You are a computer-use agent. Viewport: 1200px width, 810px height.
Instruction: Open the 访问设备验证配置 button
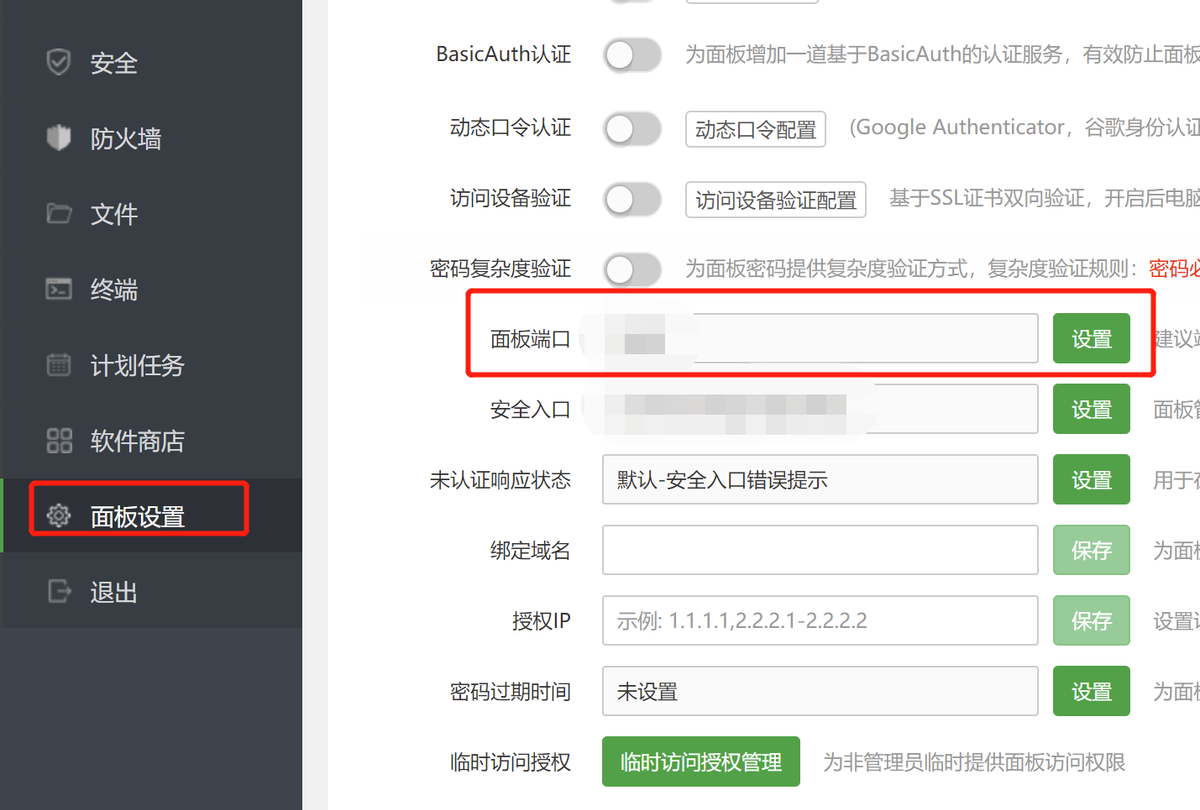point(775,200)
